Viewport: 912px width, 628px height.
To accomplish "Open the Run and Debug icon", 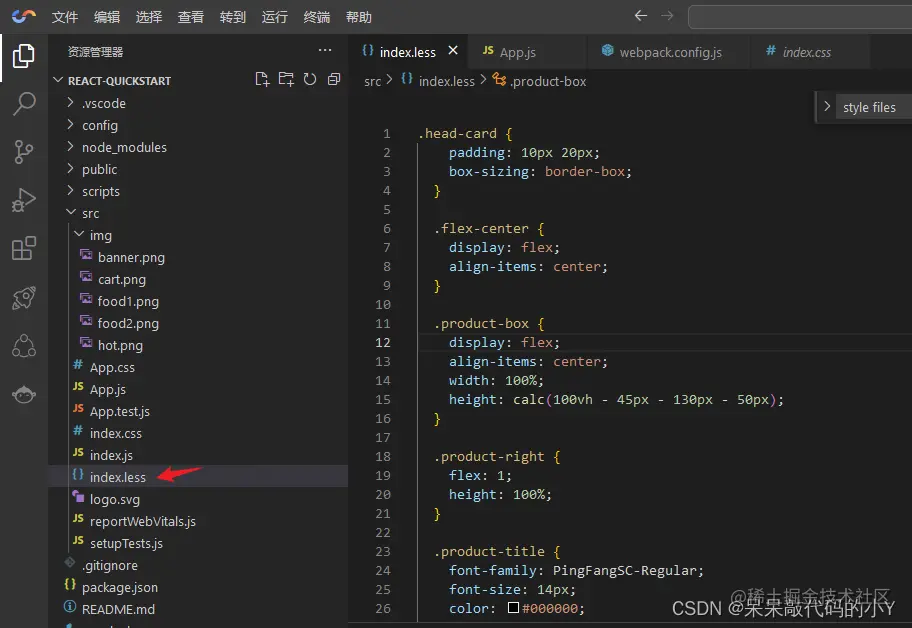I will pyautogui.click(x=24, y=200).
